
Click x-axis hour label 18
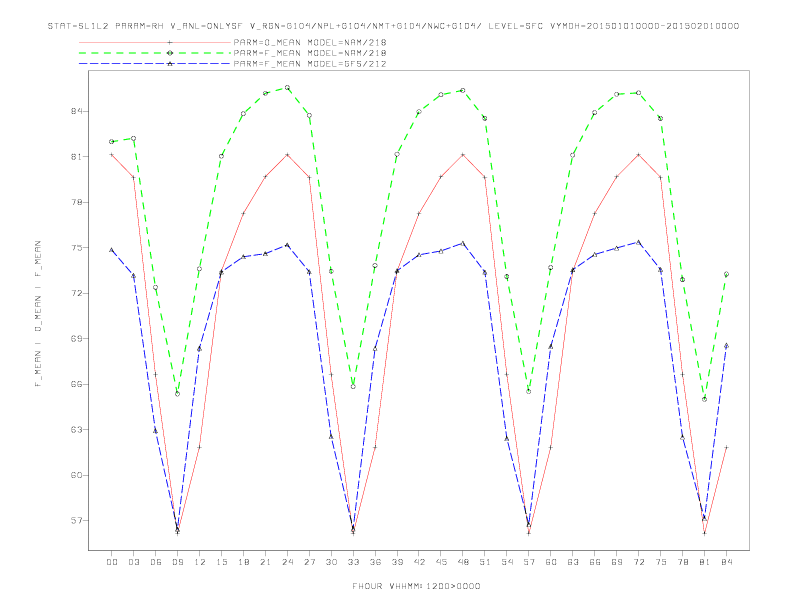pos(243,562)
